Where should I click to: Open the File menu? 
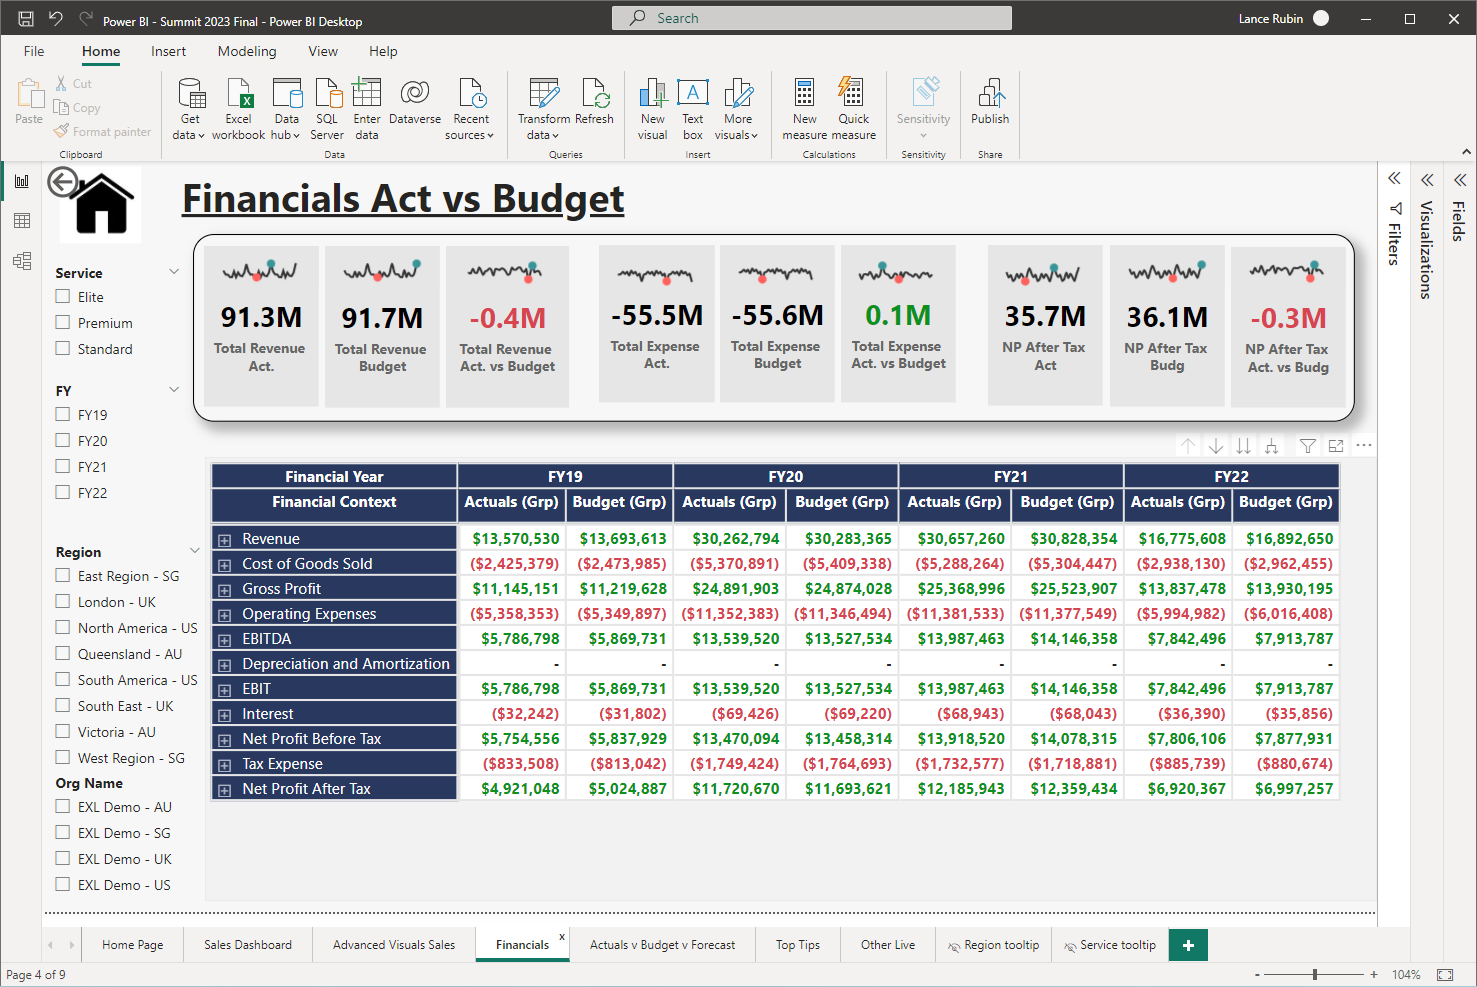34,51
